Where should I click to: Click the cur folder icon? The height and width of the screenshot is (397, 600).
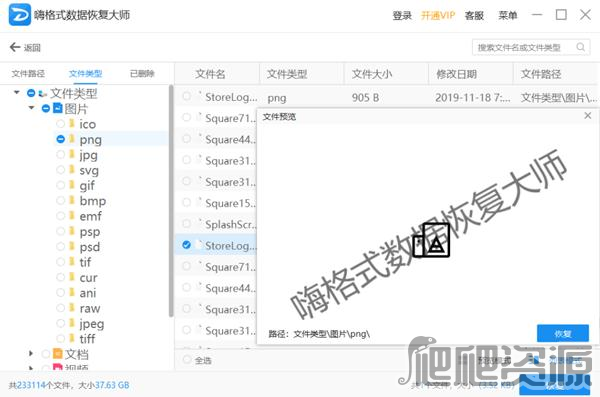(x=71, y=276)
